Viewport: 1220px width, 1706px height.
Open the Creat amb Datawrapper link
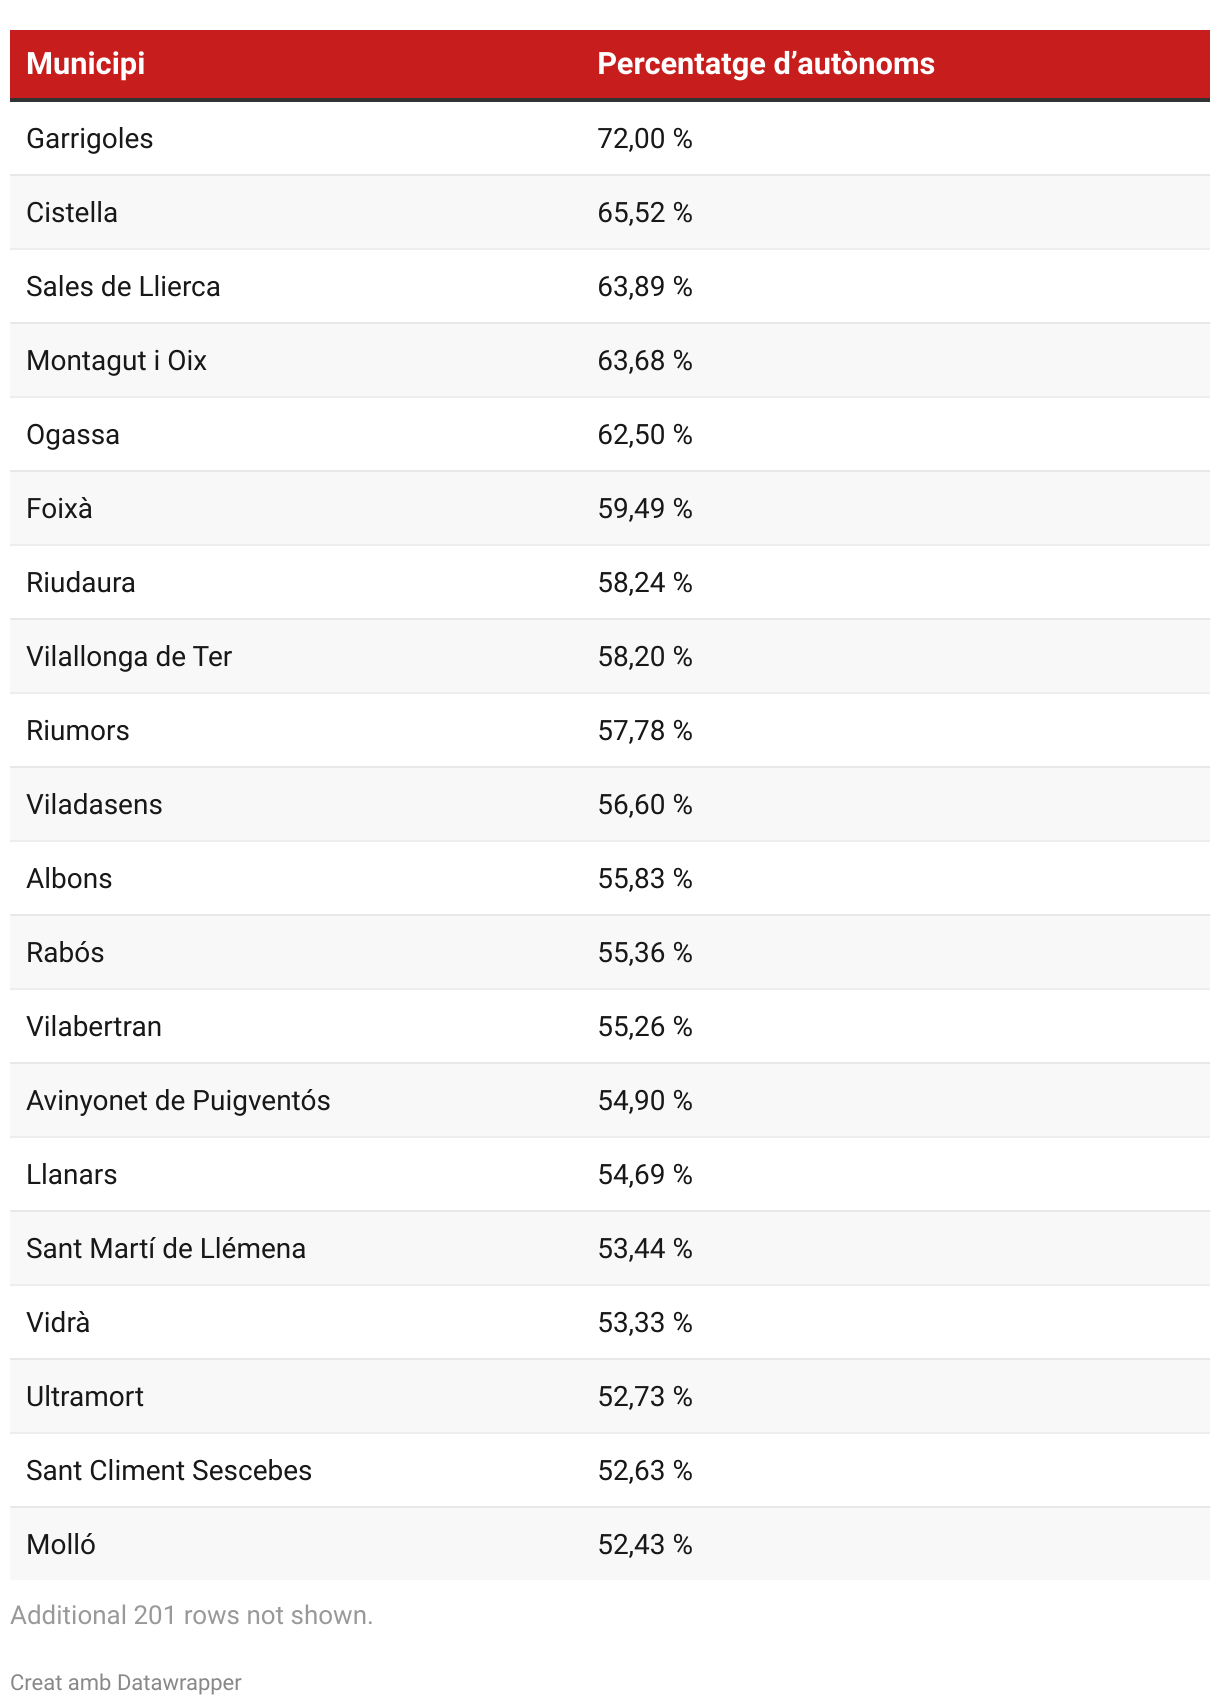(x=126, y=1682)
